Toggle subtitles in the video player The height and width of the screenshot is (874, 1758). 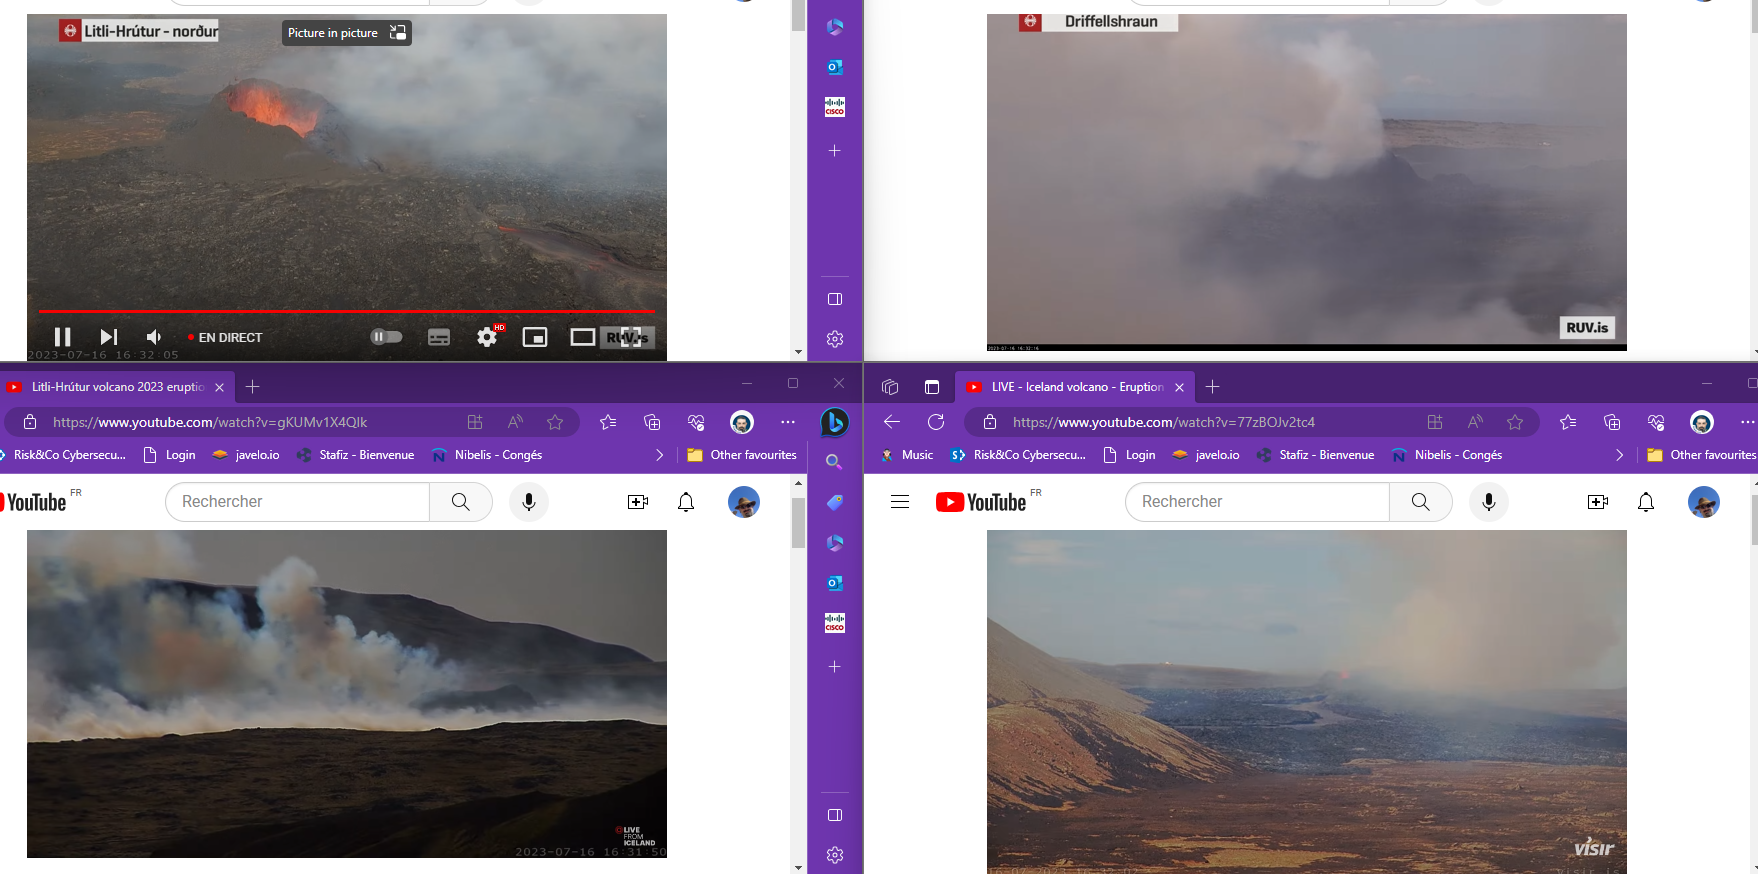pos(439,337)
